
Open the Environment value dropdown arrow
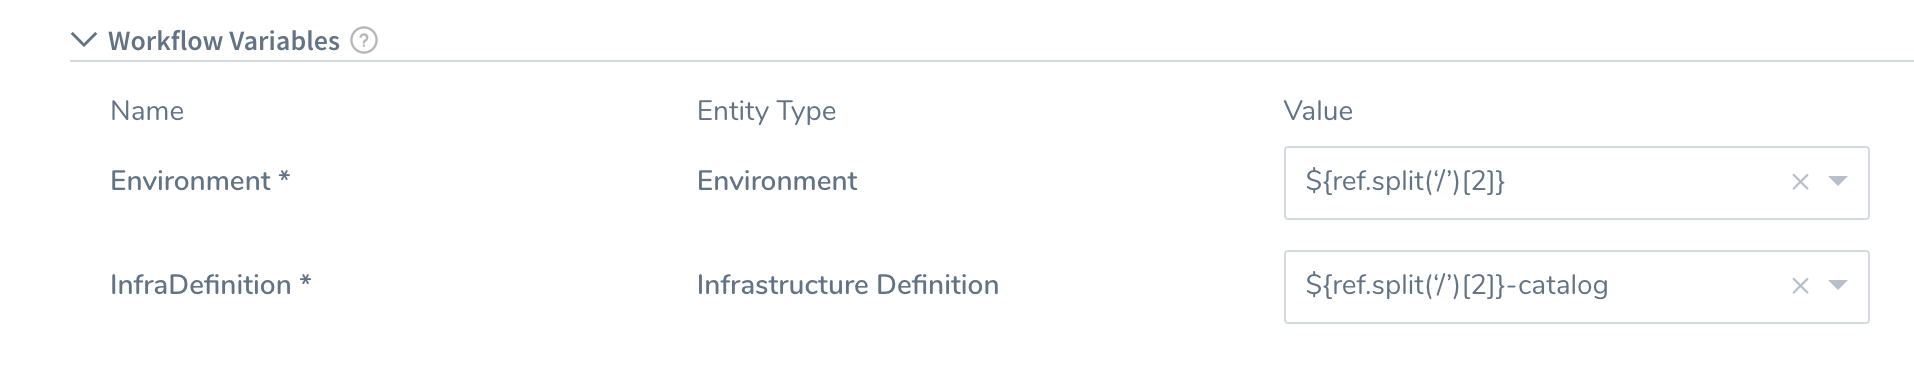pyautogui.click(x=1837, y=181)
